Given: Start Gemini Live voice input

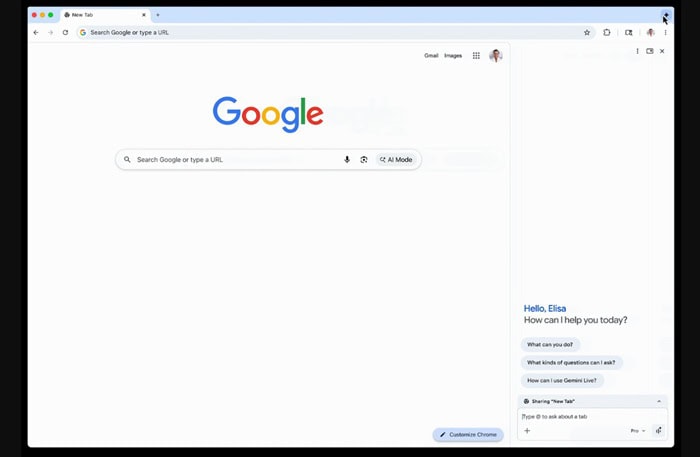Looking at the screenshot, I should (x=658, y=431).
